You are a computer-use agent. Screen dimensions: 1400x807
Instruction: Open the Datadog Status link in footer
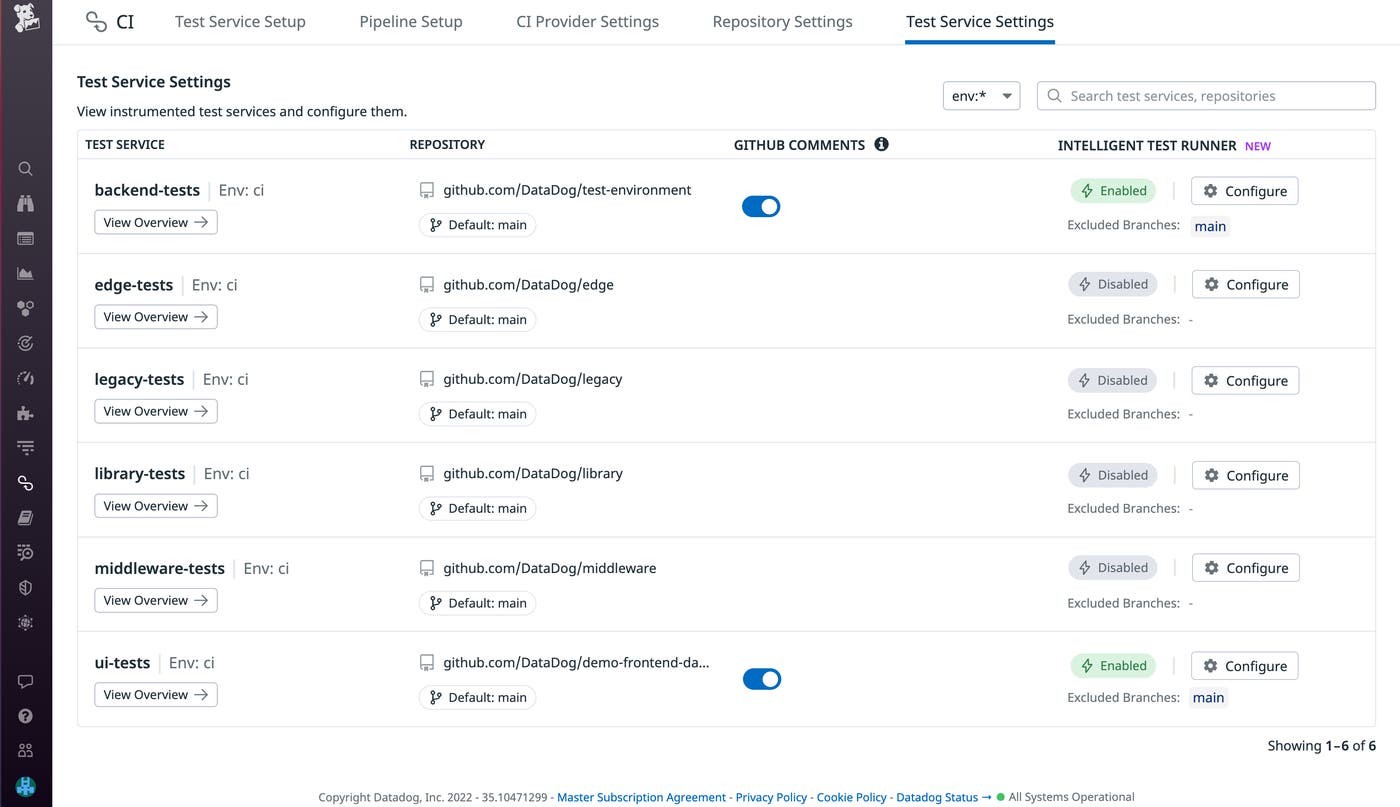pyautogui.click(x=937, y=797)
